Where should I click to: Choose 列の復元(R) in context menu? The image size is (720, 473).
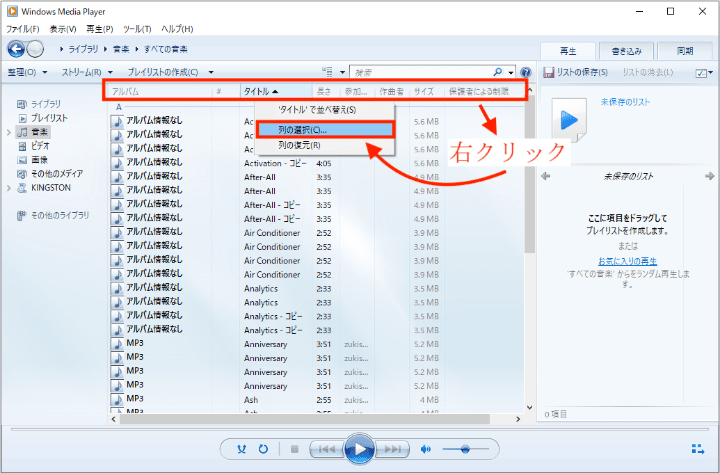(x=324, y=145)
